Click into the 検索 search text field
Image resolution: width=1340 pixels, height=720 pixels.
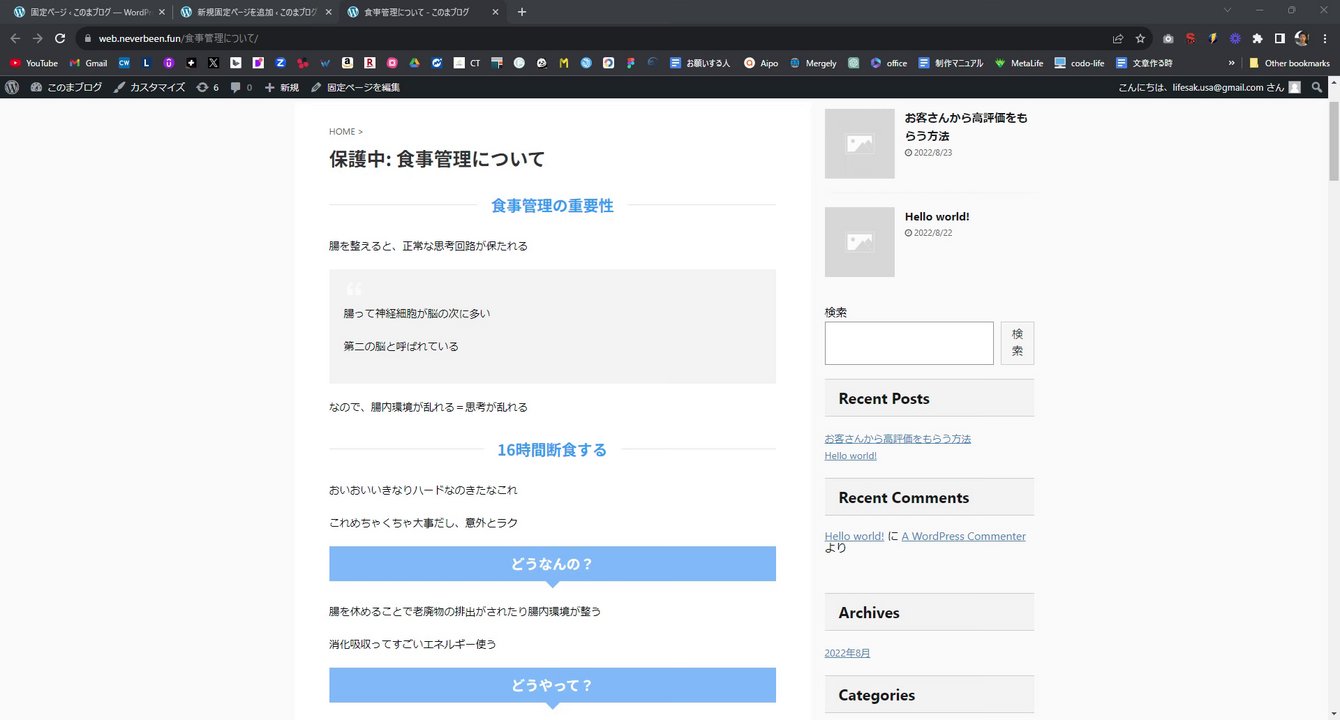(909, 343)
